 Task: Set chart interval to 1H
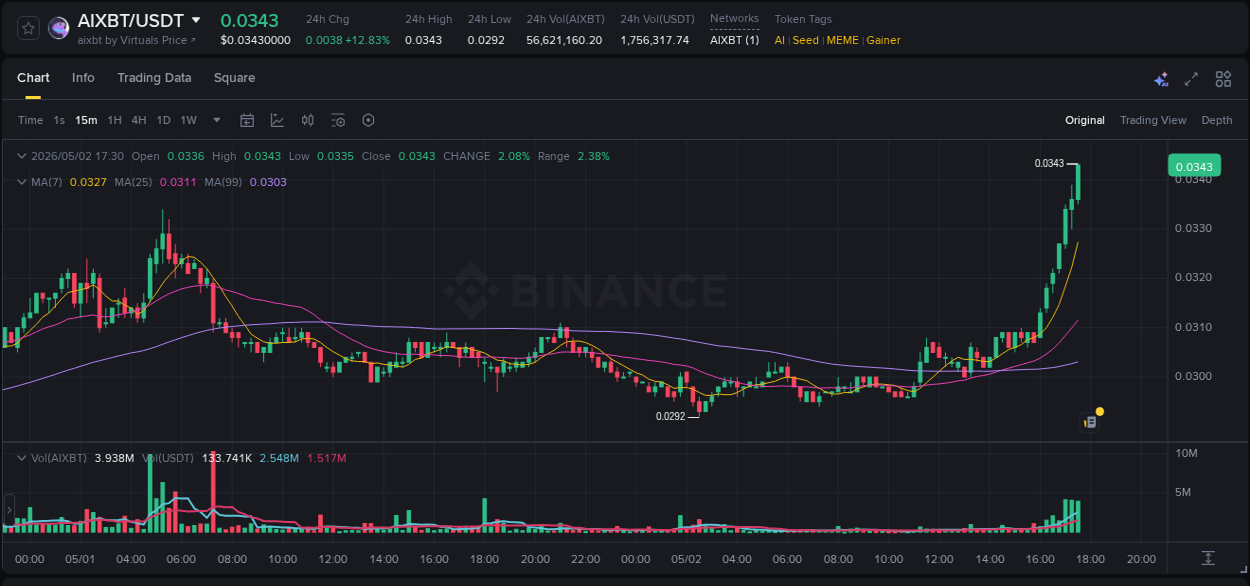[114, 120]
